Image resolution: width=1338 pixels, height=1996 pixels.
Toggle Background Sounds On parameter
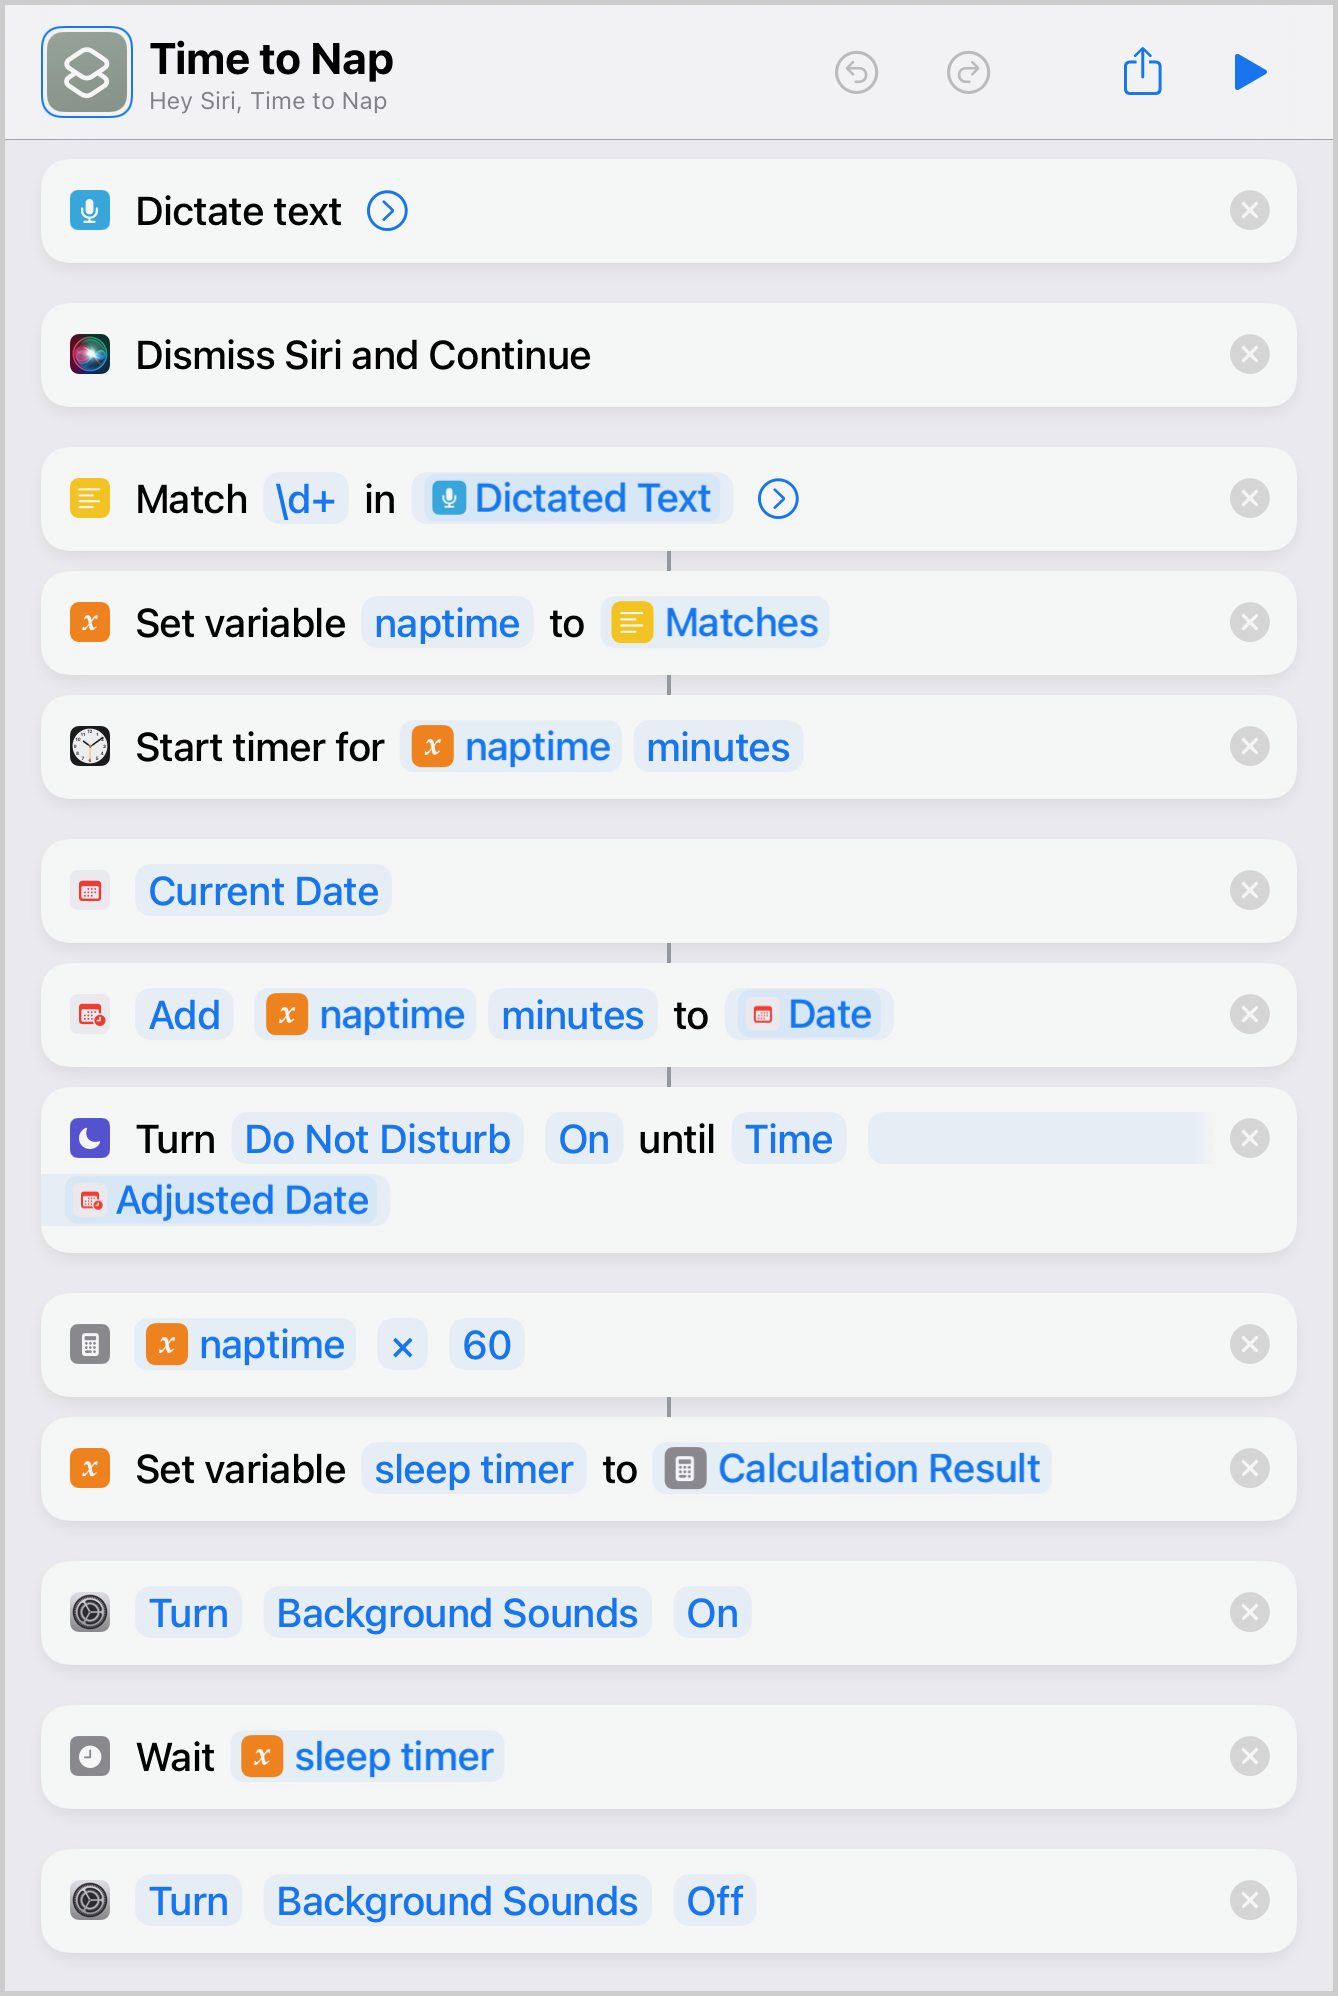(x=712, y=1613)
